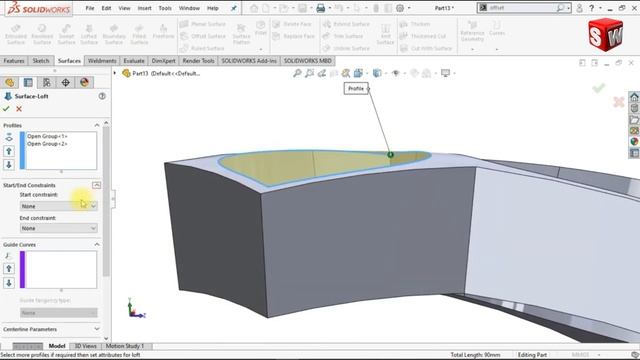Image resolution: width=640 pixels, height=360 pixels.
Task: Click the Profile callout label in viewport
Action: click(x=356, y=89)
